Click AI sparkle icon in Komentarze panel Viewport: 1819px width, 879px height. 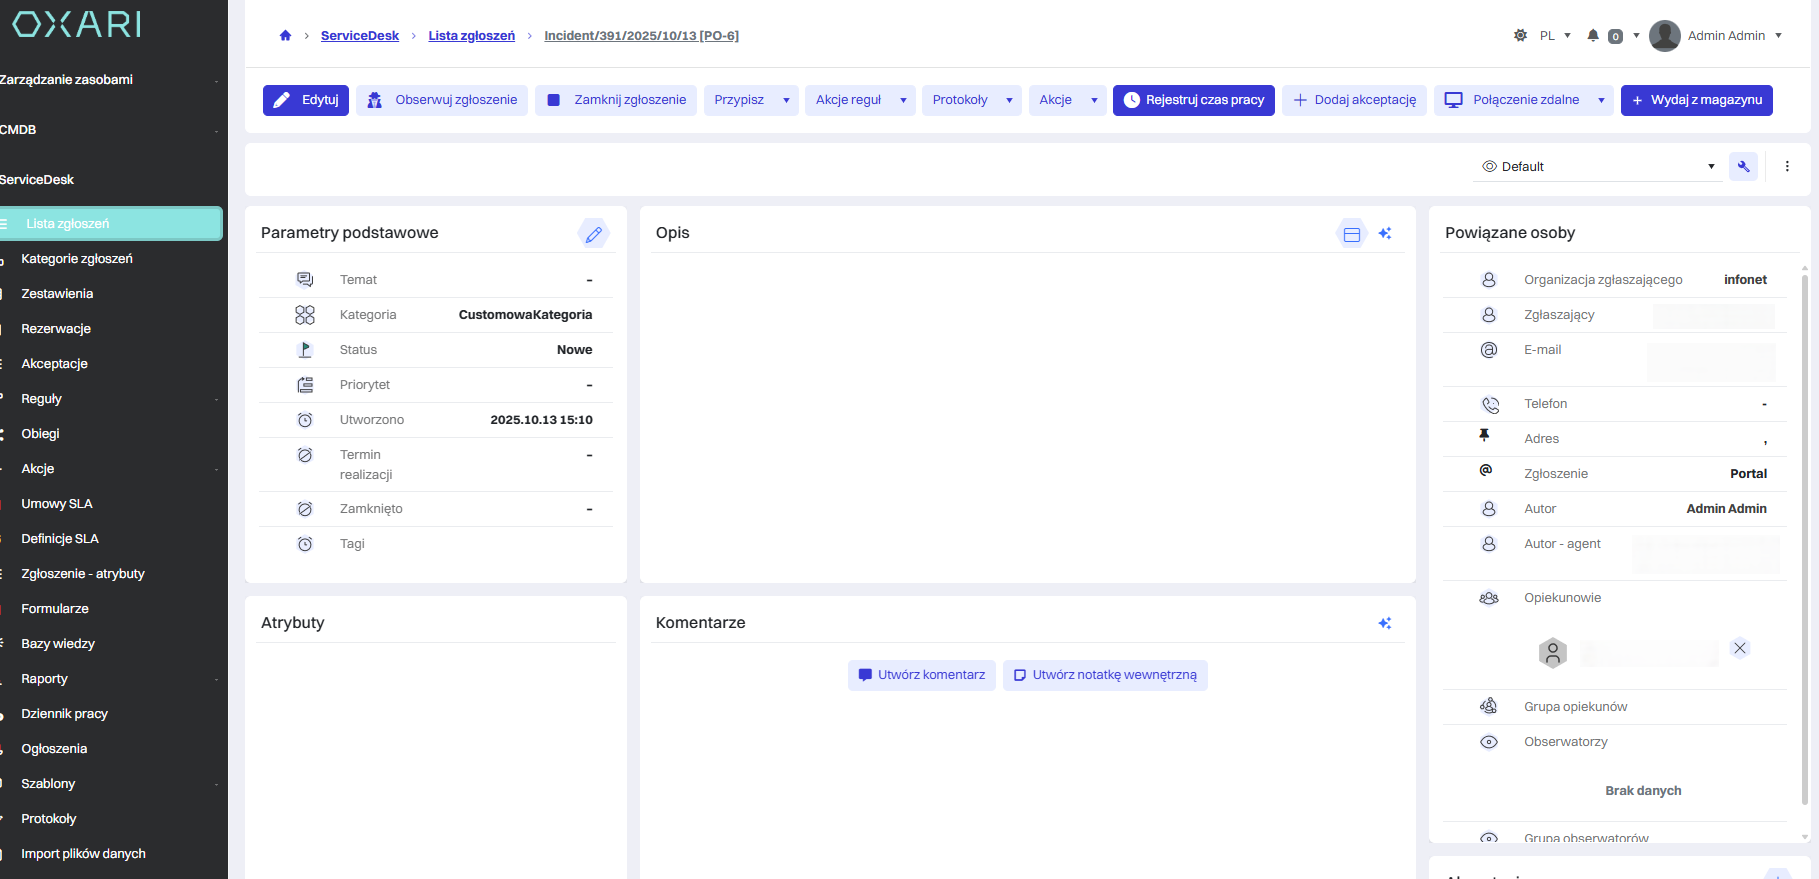(1385, 623)
